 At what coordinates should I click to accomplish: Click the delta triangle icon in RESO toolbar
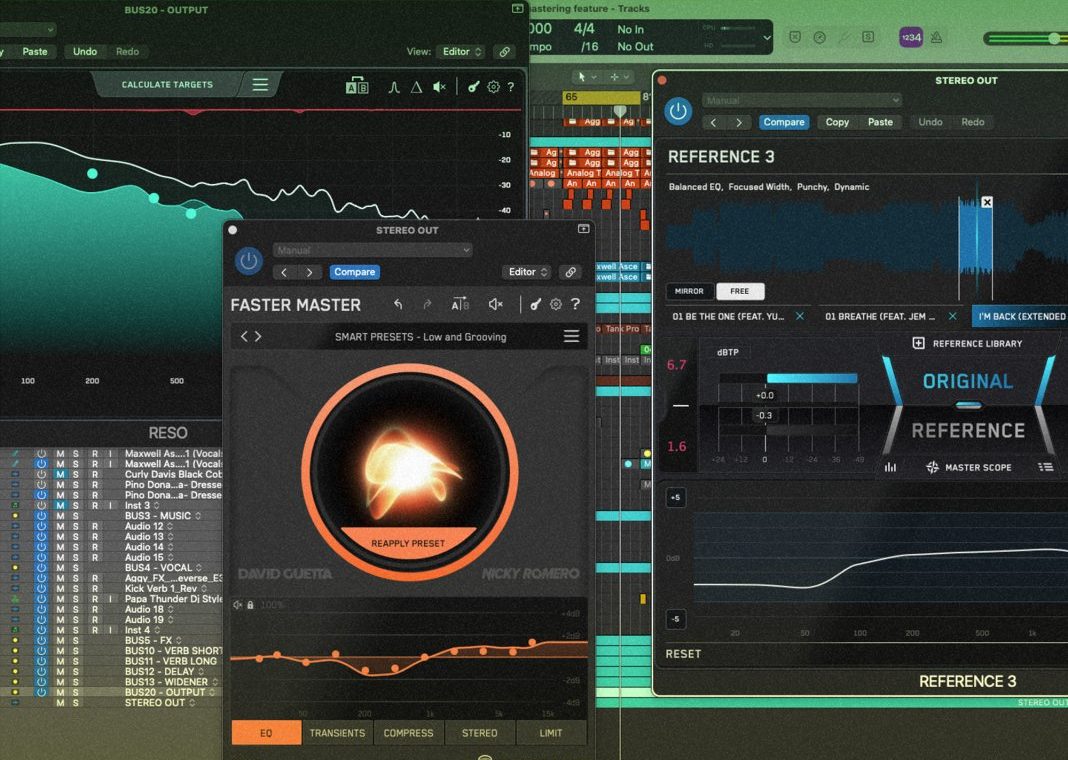point(416,86)
